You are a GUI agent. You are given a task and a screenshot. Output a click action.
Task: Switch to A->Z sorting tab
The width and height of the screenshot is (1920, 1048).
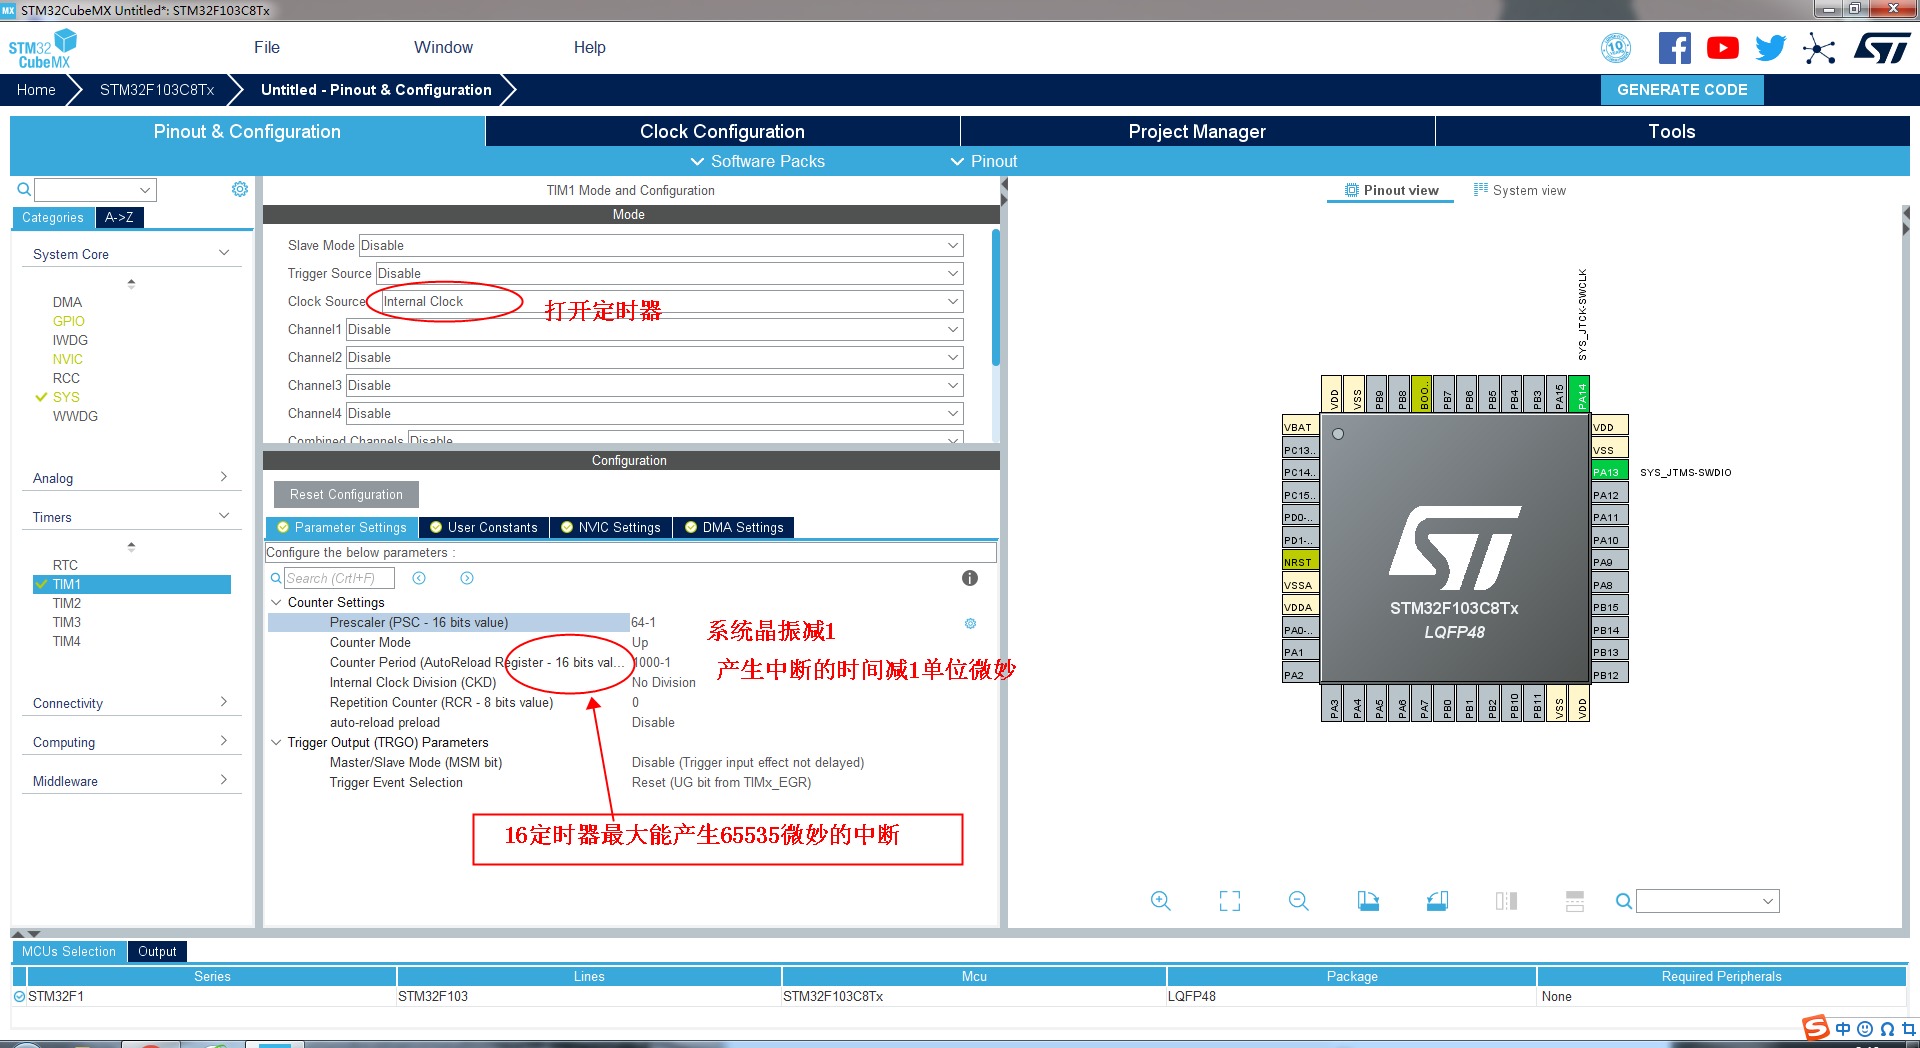pos(119,217)
